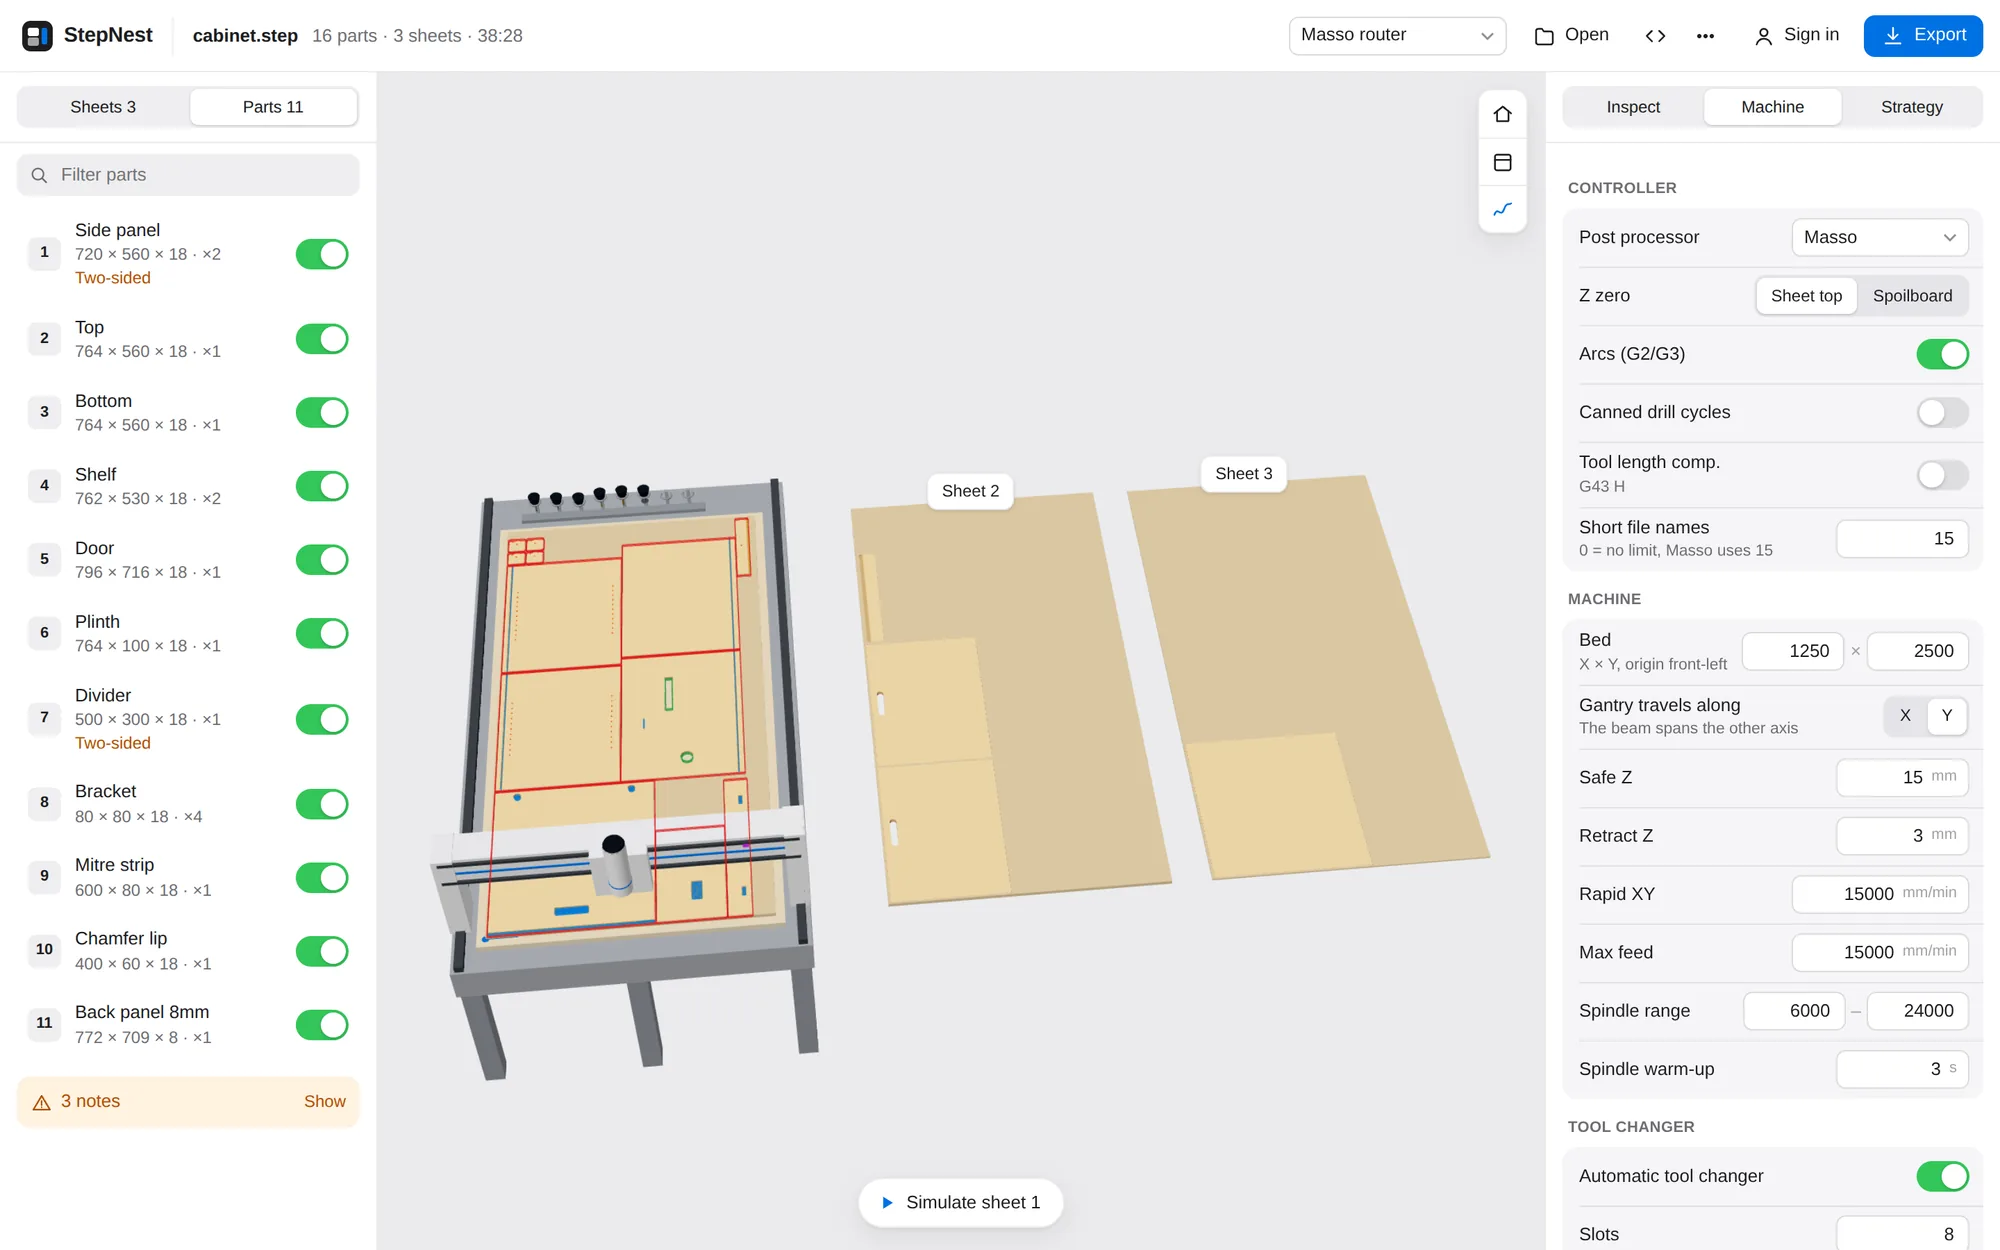Open the Post processor Masso dropdown
Viewport: 2000px width, 1250px height.
(1879, 238)
